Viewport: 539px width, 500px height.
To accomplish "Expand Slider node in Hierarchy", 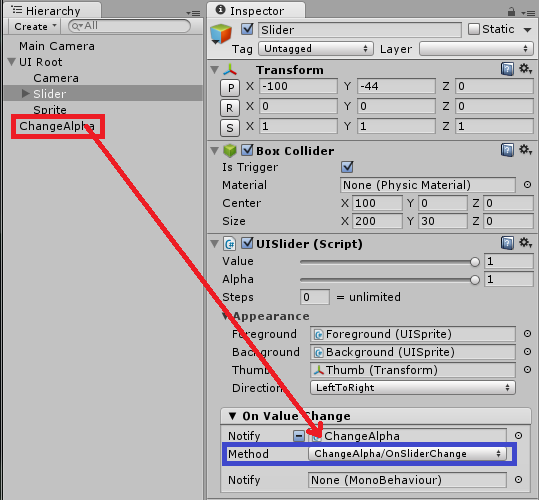I will (25, 93).
